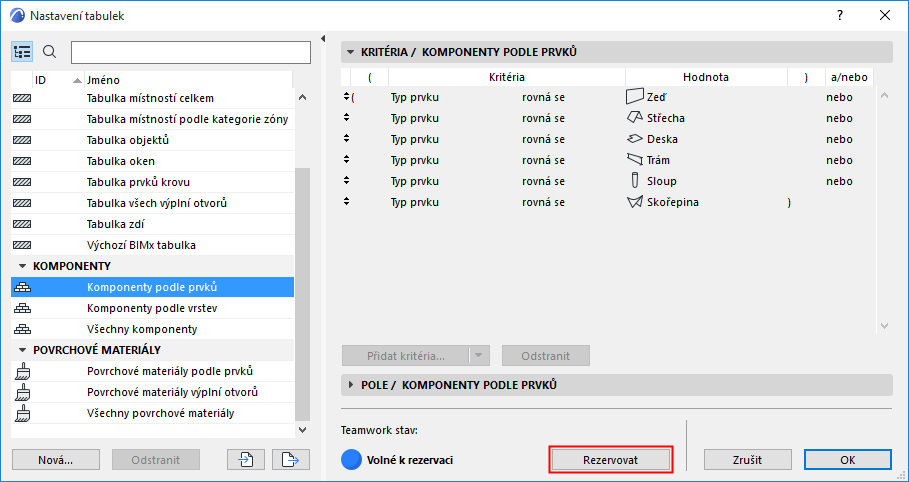Click the Skořepina shell element icon
Viewport: 909px width, 482px height.
[632, 202]
